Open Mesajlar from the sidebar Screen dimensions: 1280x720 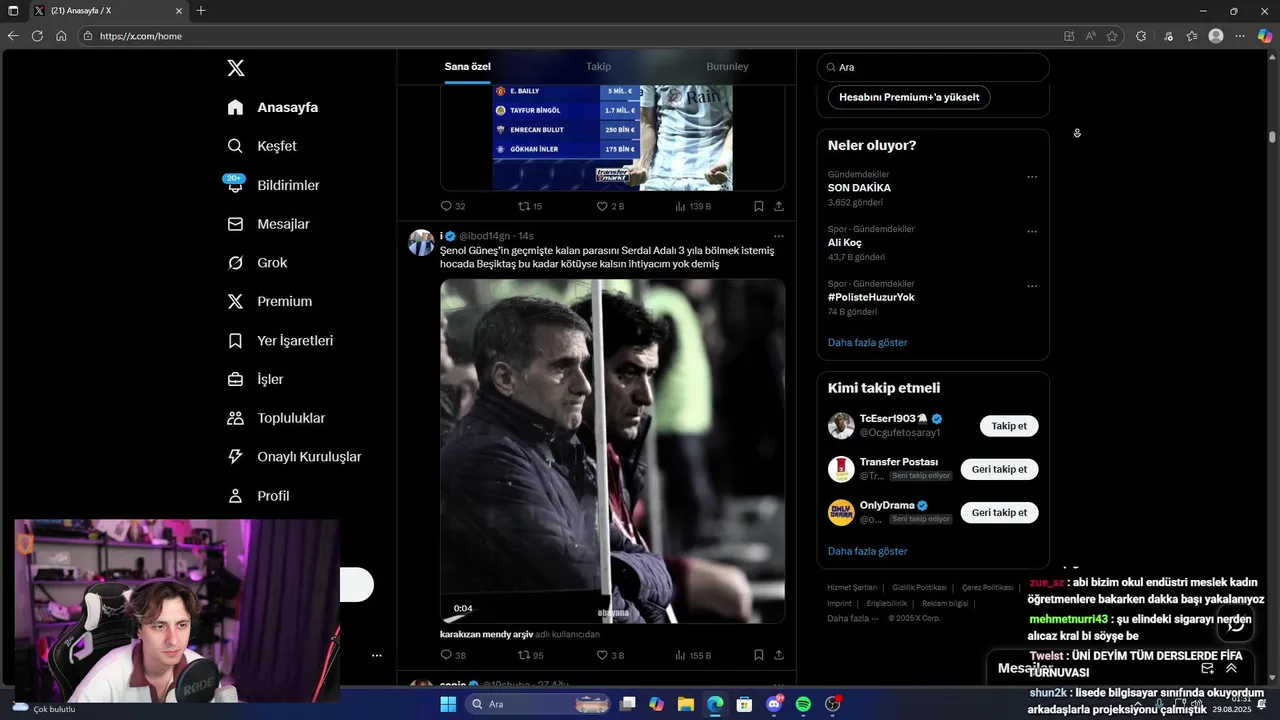(268, 224)
